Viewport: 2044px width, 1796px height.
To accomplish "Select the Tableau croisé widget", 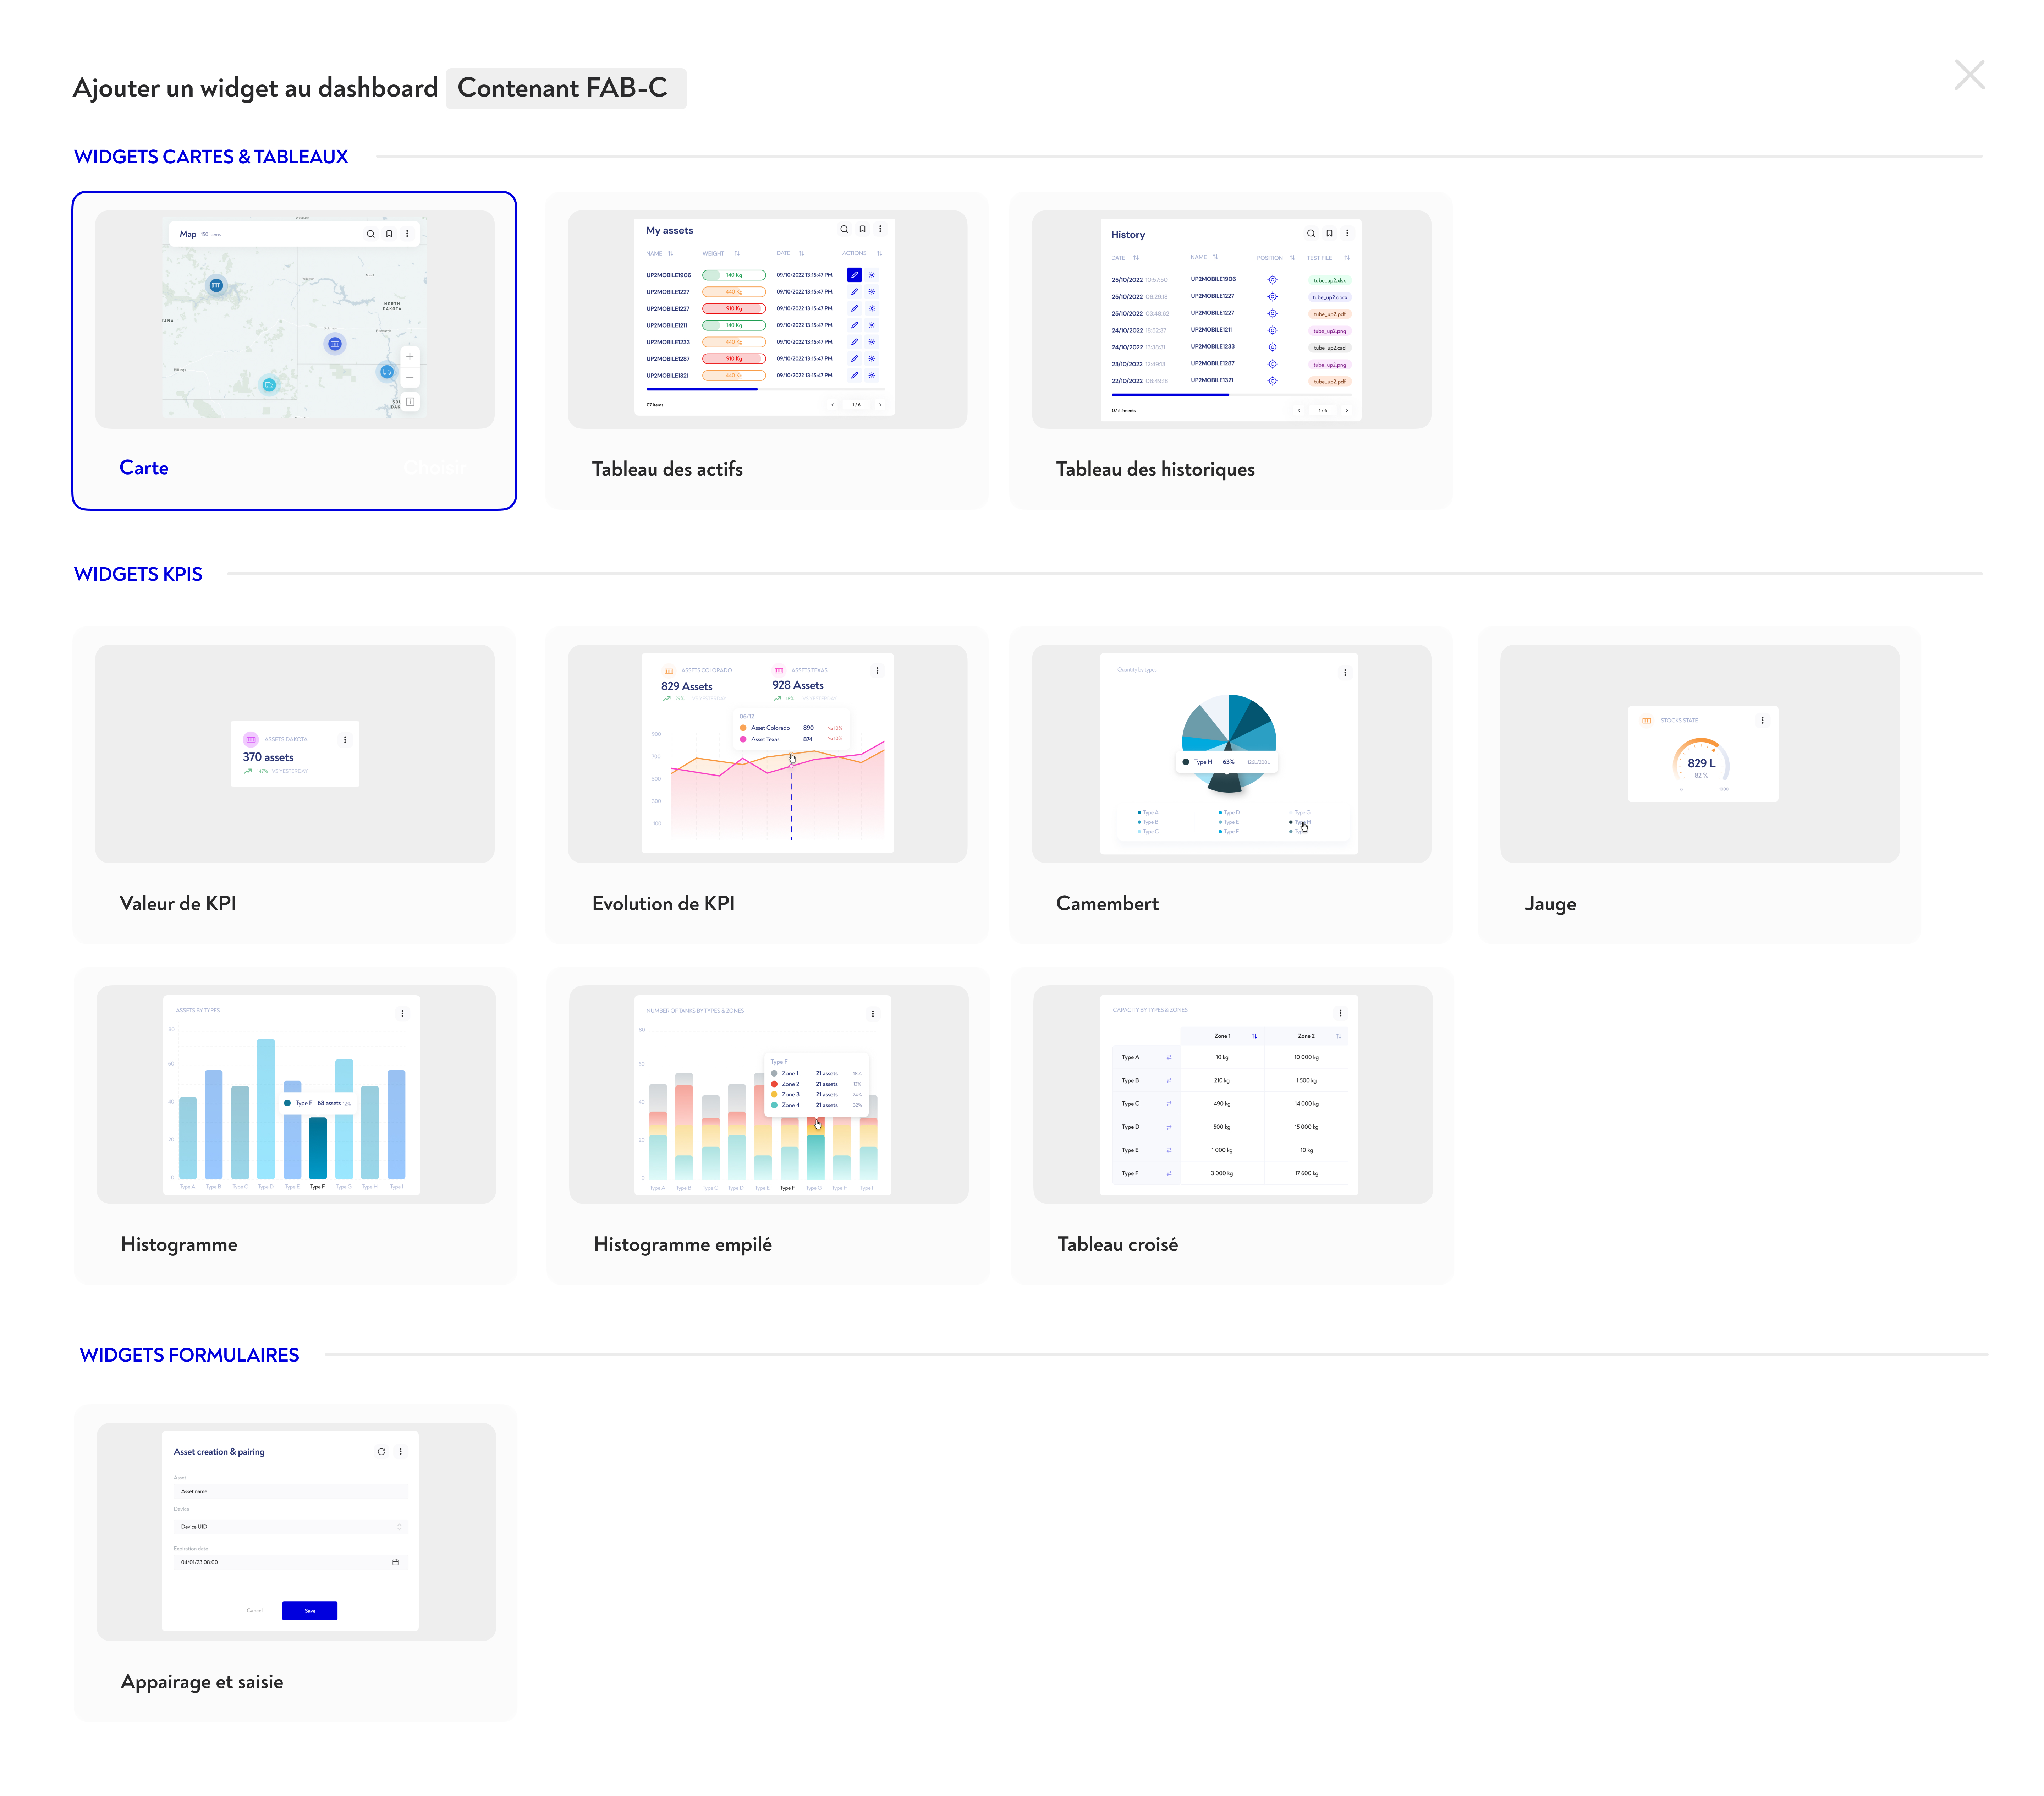I will [1232, 1126].
